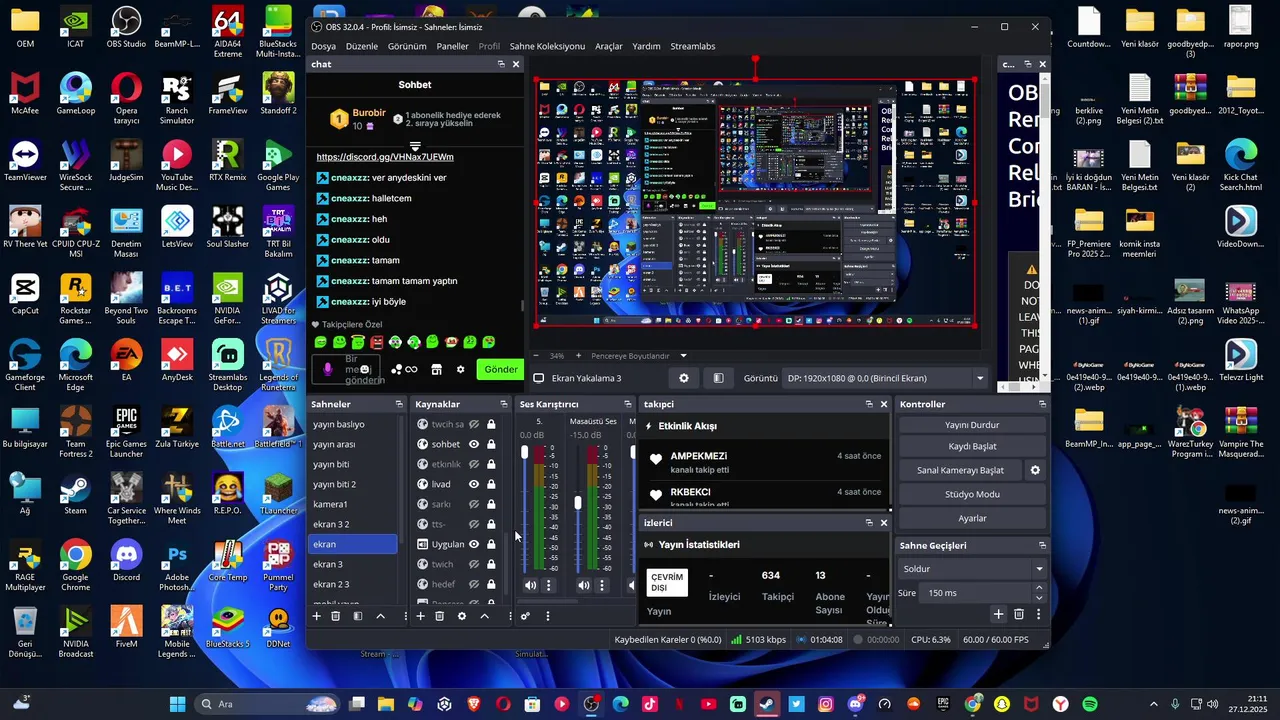Click the Ara search box on taskbar
Viewport: 1280px width, 720px height.
267,704
